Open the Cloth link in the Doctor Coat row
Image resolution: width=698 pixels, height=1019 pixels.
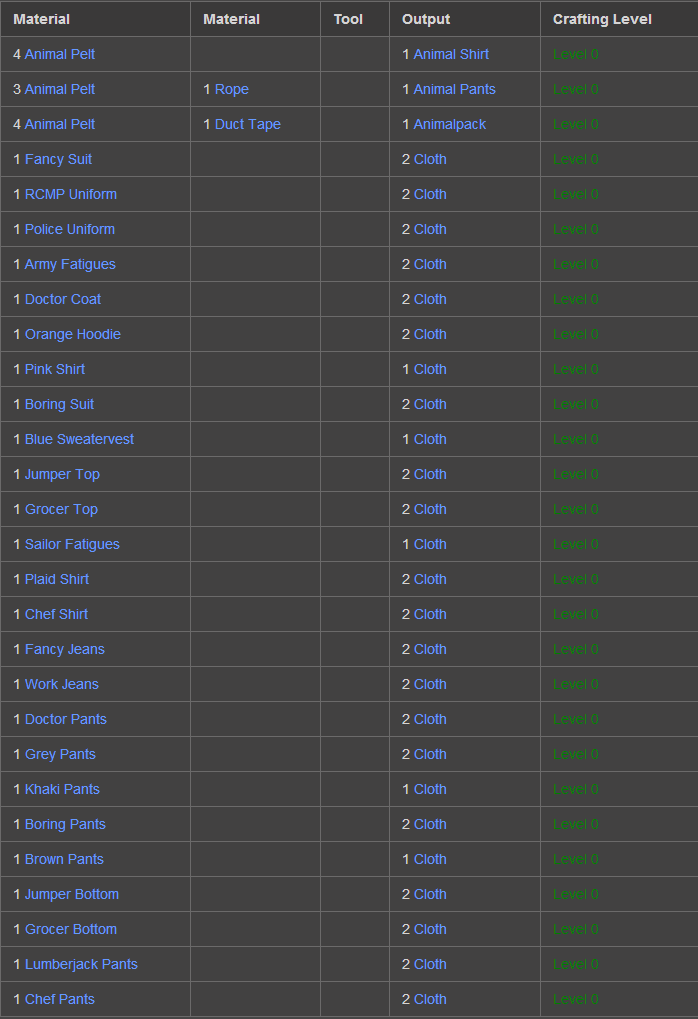(430, 300)
